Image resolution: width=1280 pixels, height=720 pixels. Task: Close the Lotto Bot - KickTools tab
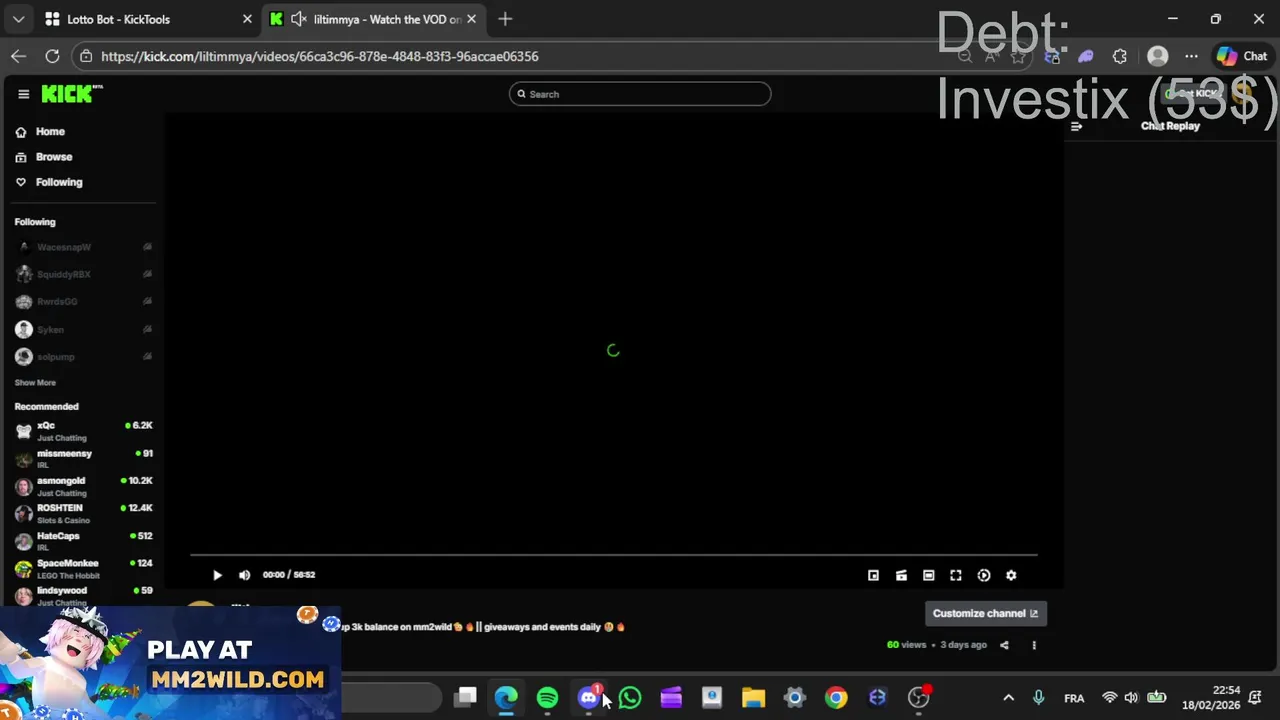[247, 19]
